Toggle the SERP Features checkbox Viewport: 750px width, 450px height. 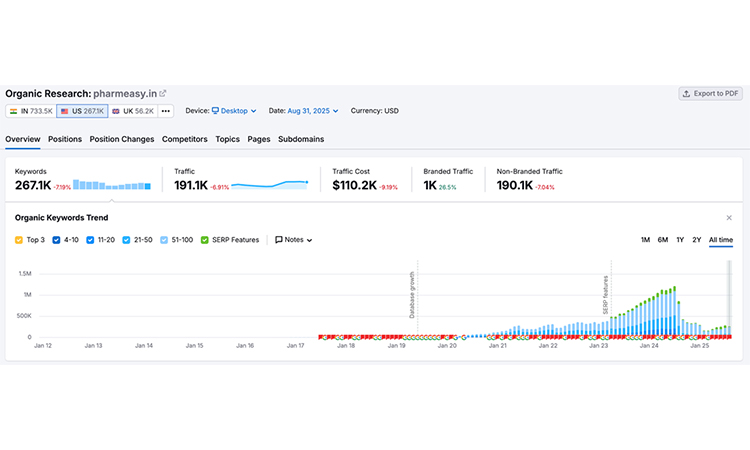click(204, 240)
